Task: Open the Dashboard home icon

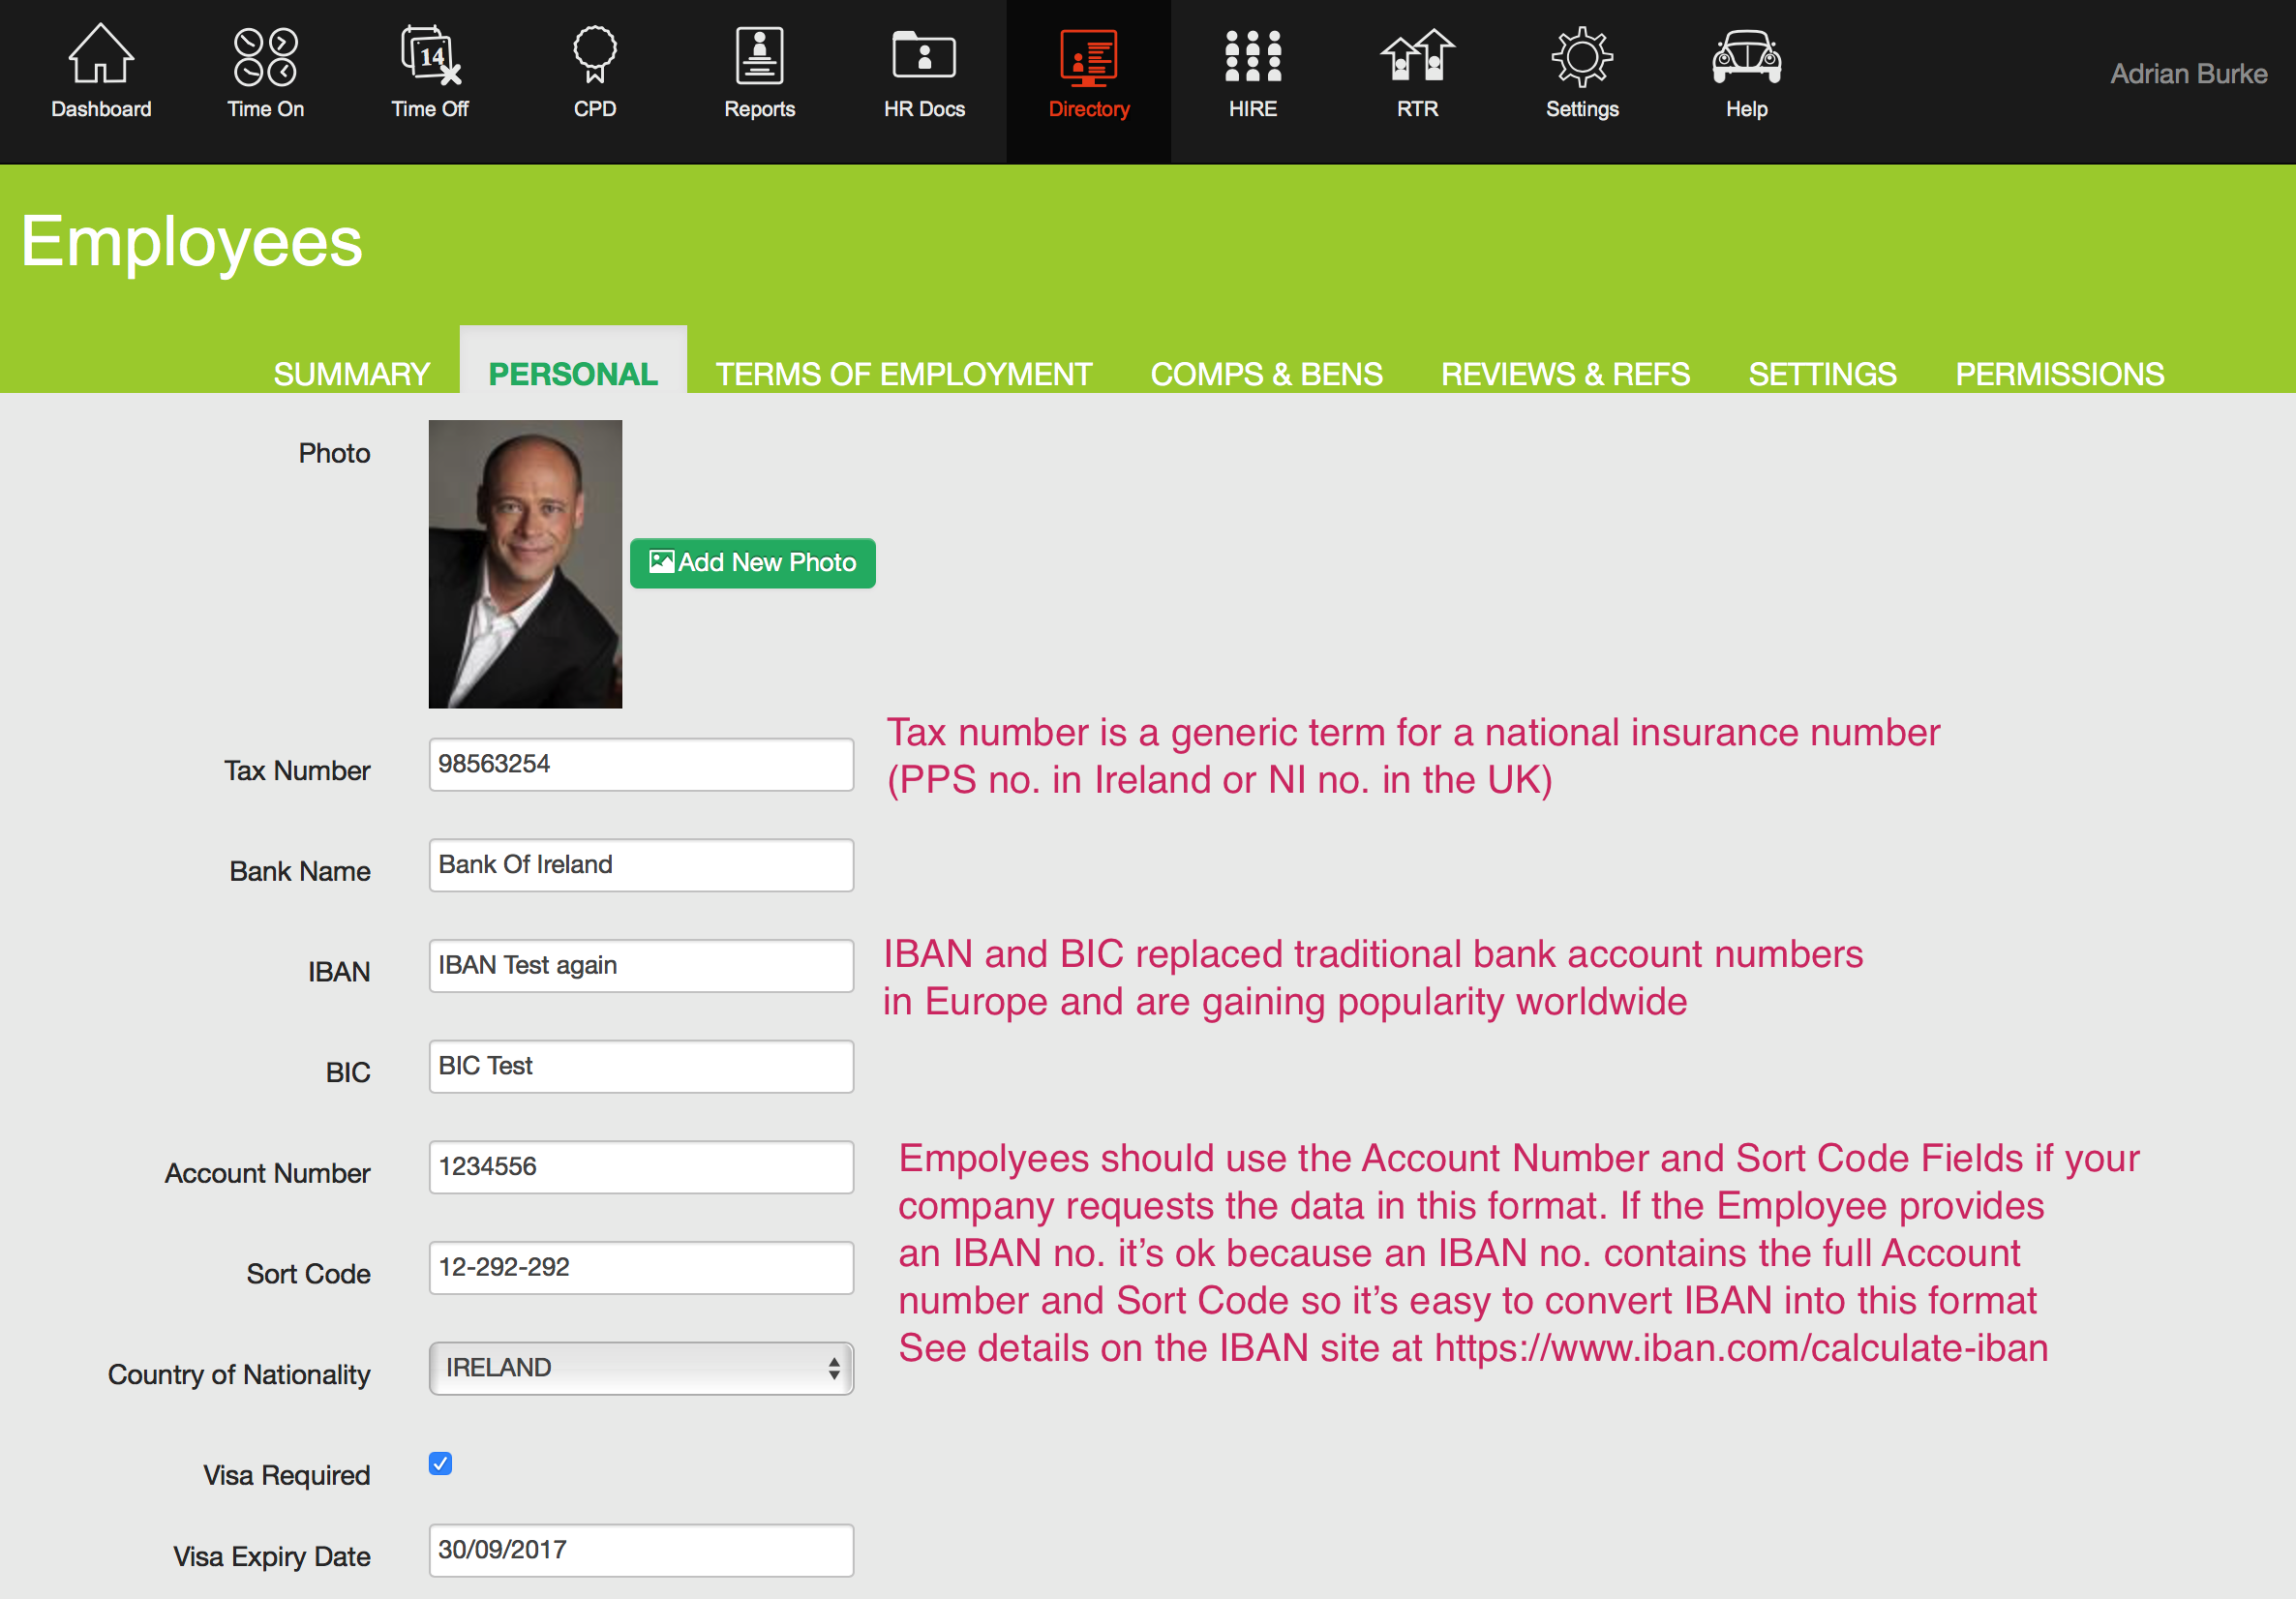Action: tap(101, 57)
